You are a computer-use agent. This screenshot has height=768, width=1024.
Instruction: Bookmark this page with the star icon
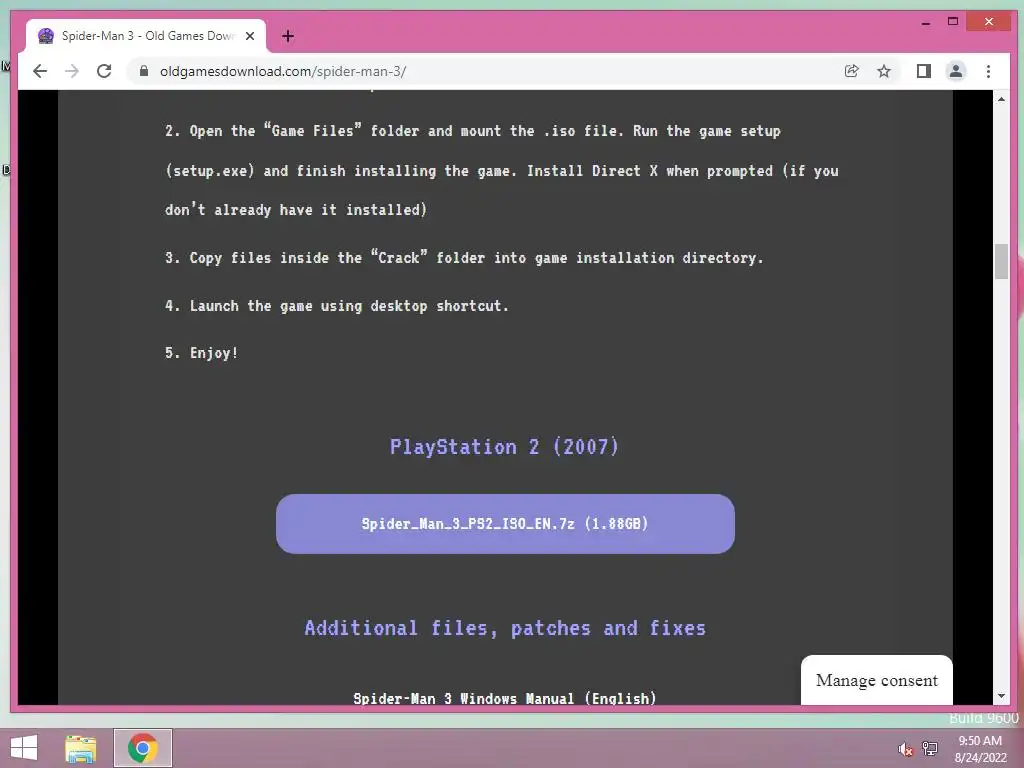[884, 71]
